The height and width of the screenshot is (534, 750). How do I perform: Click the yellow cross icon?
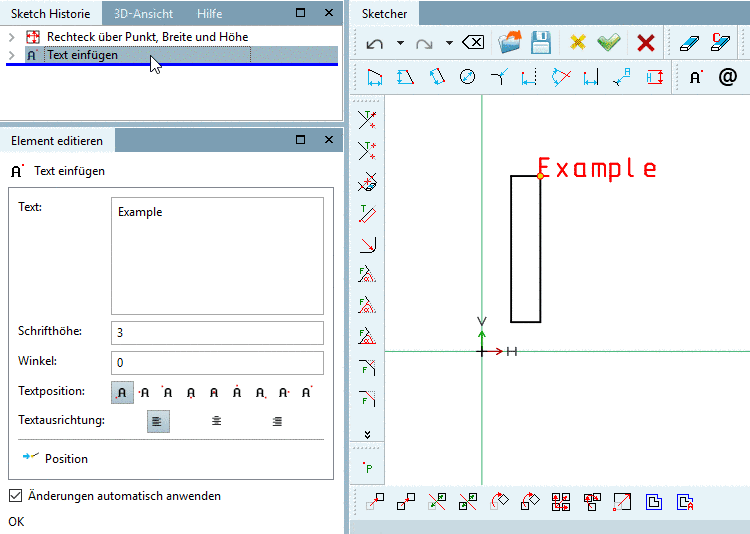coord(578,43)
